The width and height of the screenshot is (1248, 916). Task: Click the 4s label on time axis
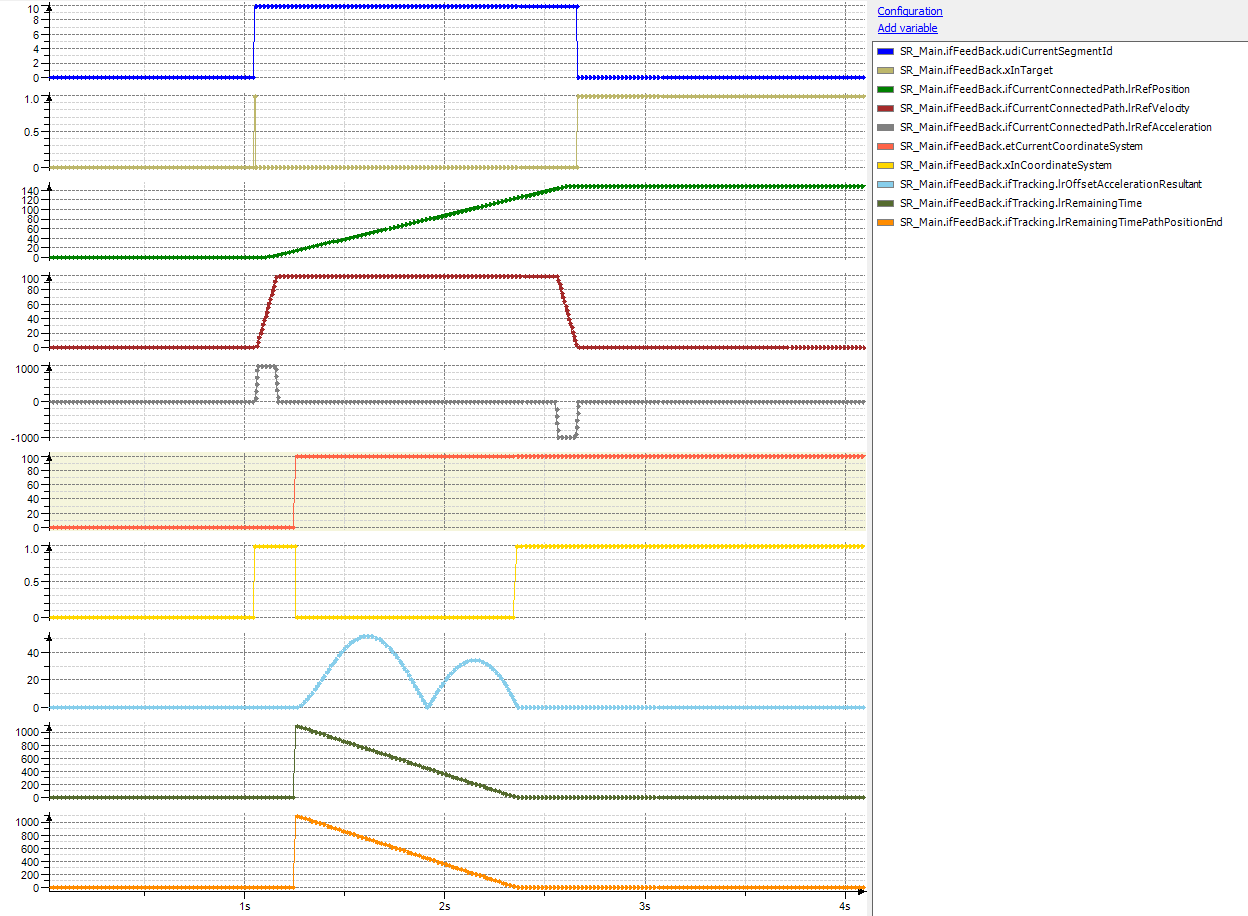(844, 906)
